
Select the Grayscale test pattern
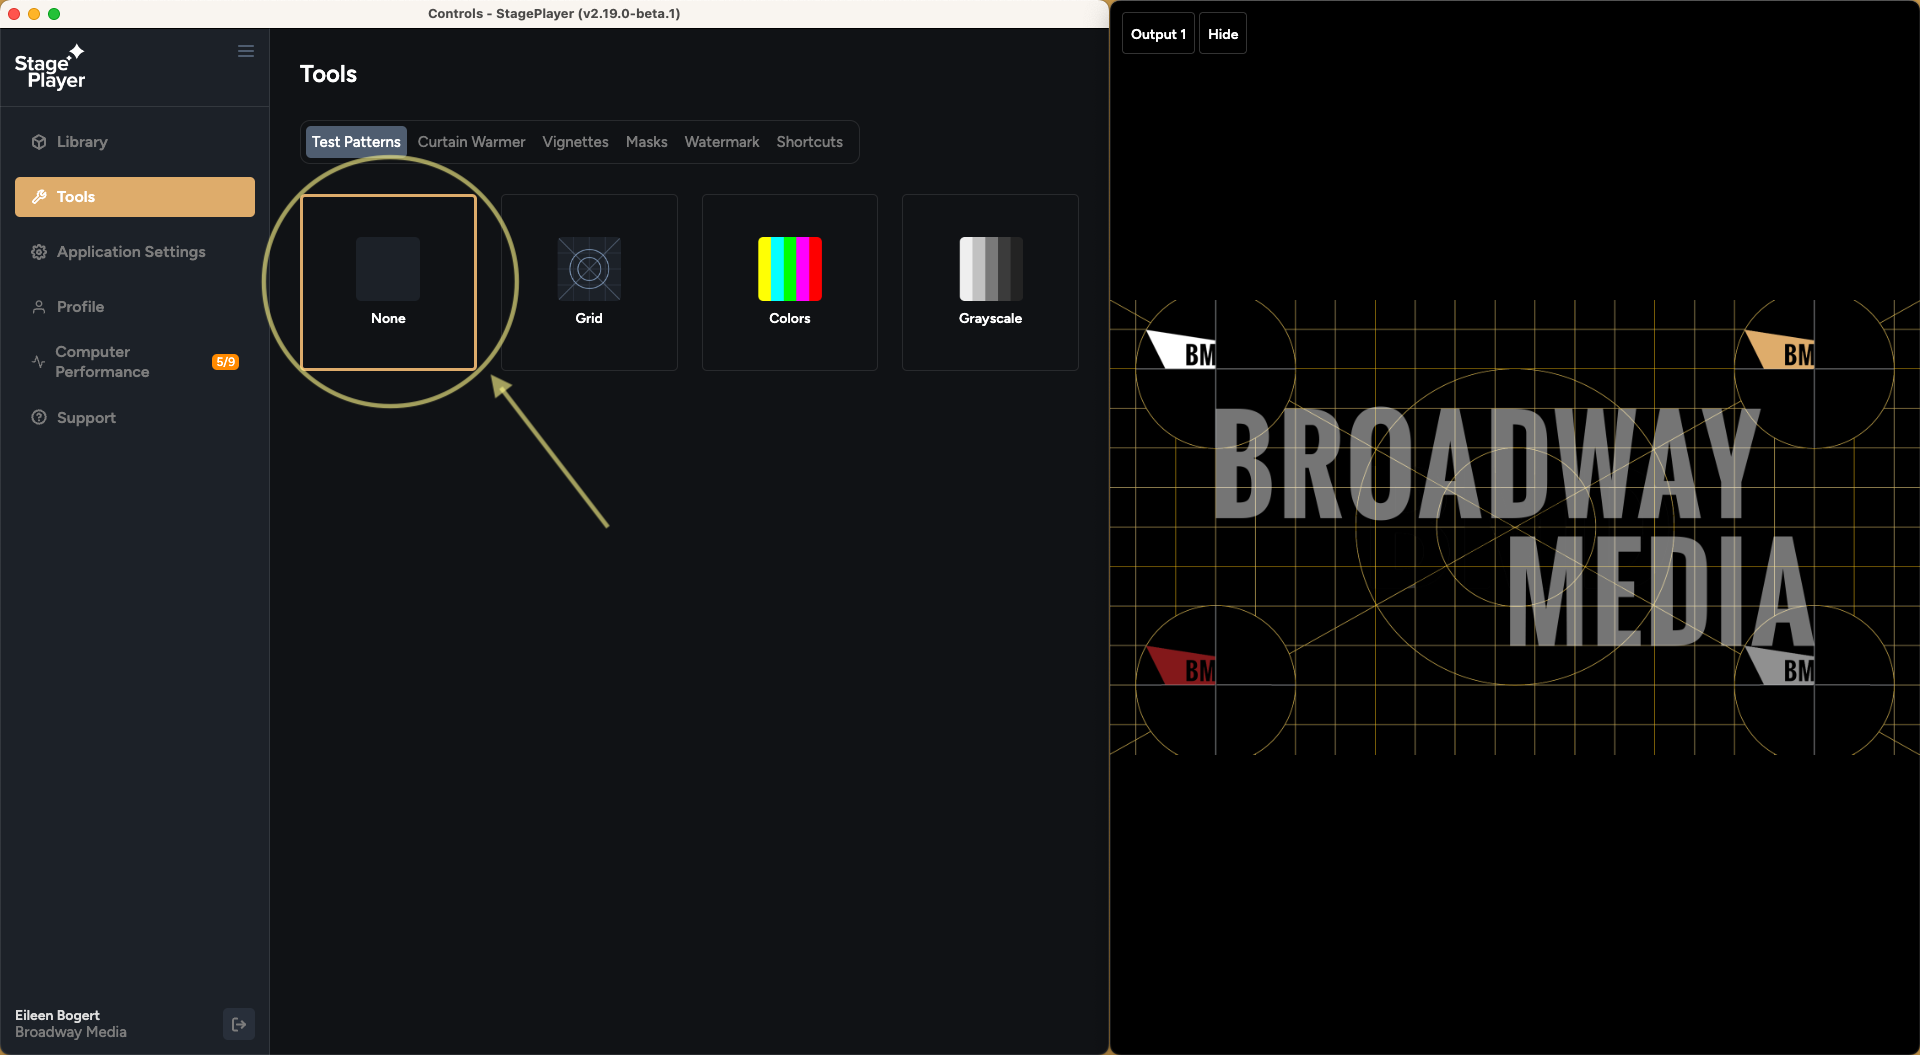[x=990, y=282]
